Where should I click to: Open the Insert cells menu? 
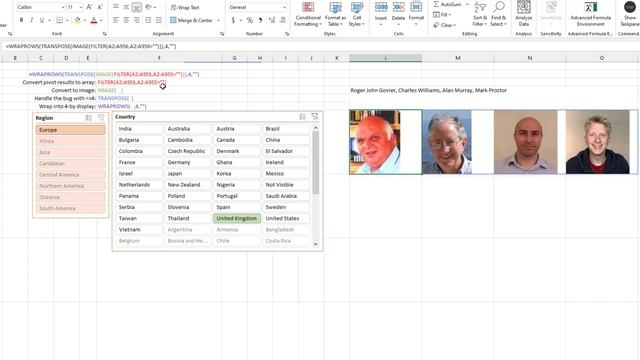[380, 15]
